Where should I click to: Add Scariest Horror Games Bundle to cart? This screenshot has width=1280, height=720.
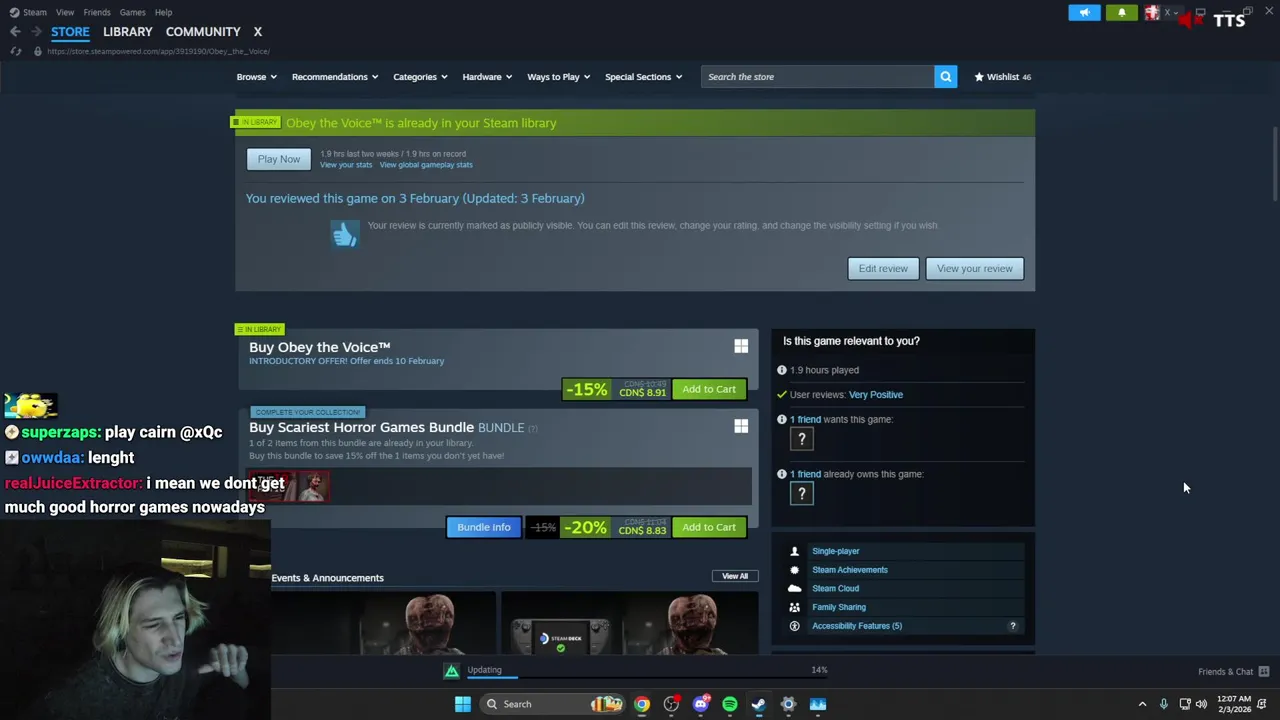pyautogui.click(x=708, y=527)
